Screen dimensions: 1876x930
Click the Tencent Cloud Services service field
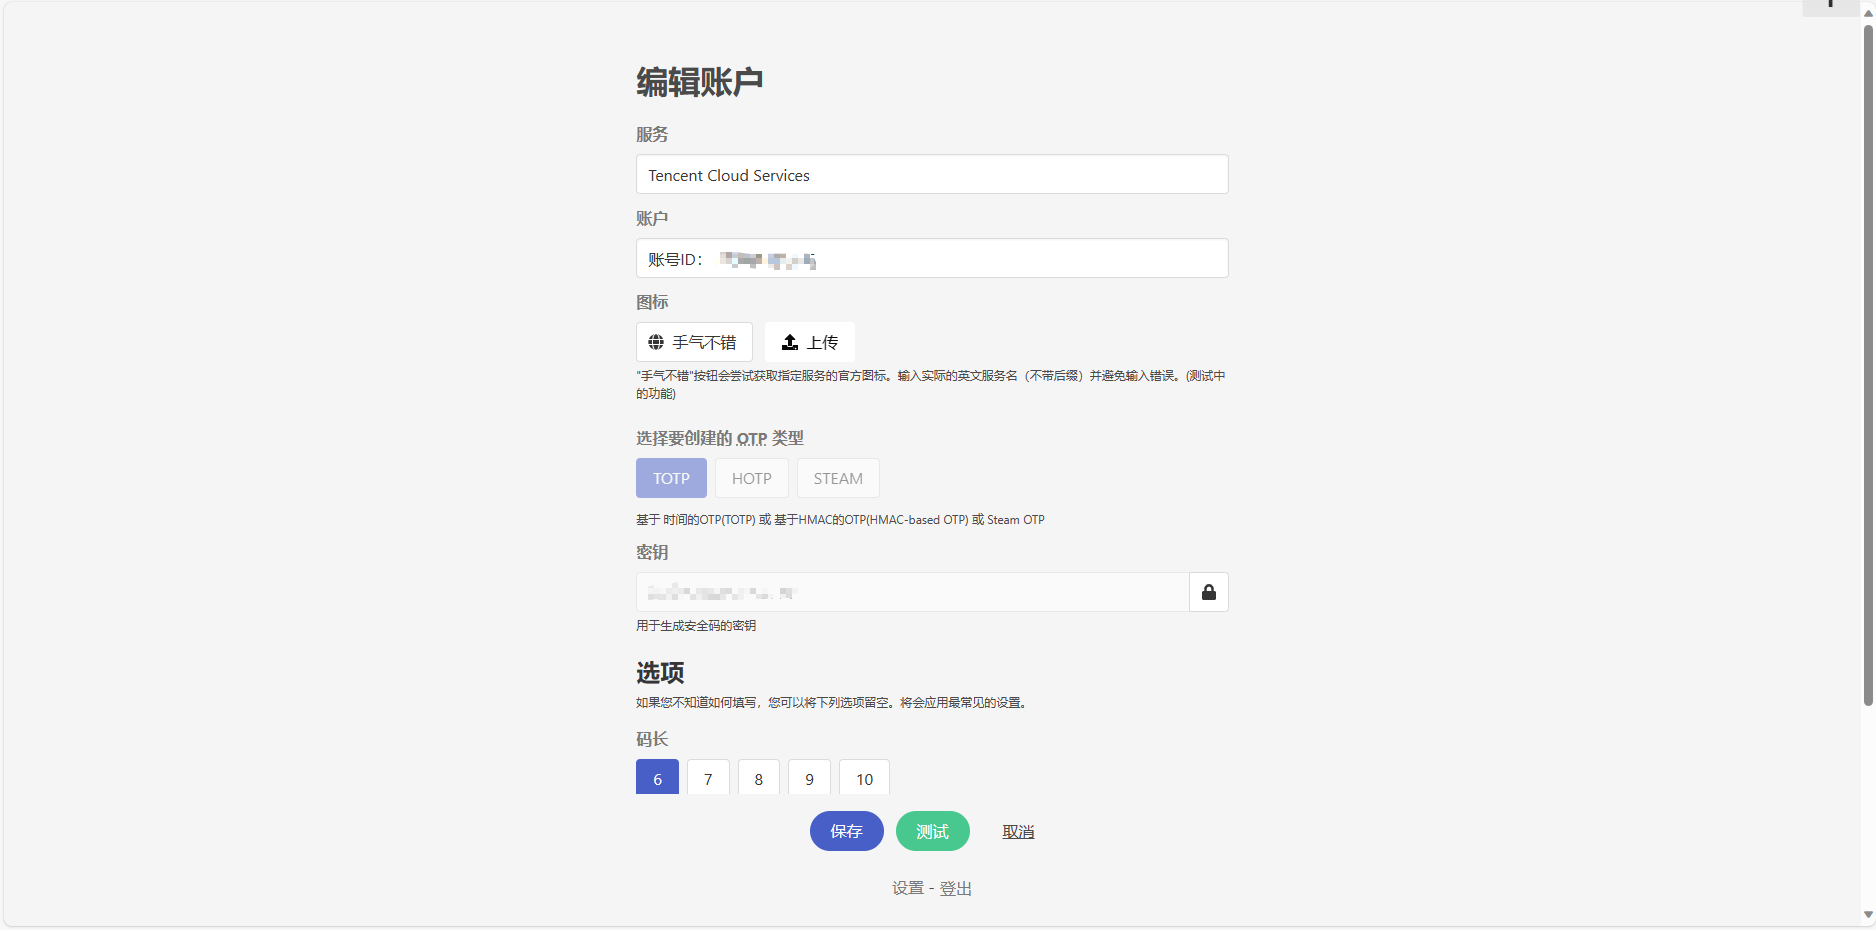coord(931,174)
